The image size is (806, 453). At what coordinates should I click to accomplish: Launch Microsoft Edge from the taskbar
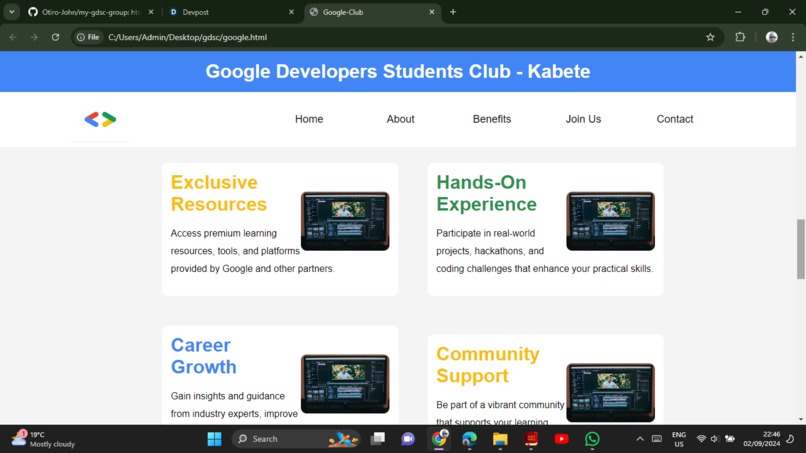pos(469,439)
